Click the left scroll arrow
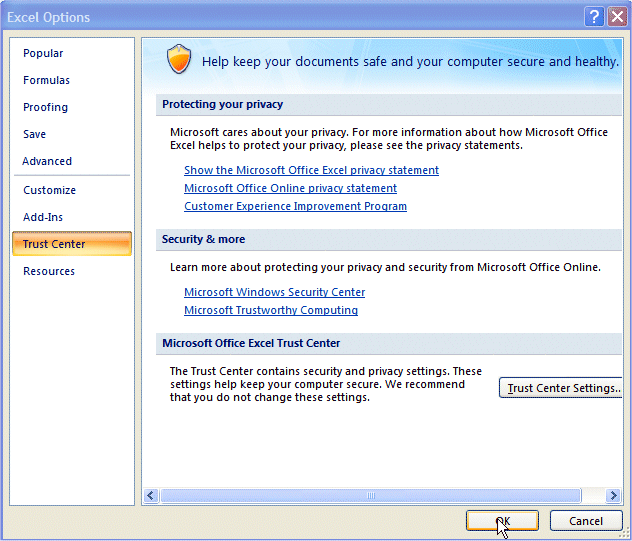Viewport: 632px width, 541px height. pyautogui.click(x=151, y=495)
